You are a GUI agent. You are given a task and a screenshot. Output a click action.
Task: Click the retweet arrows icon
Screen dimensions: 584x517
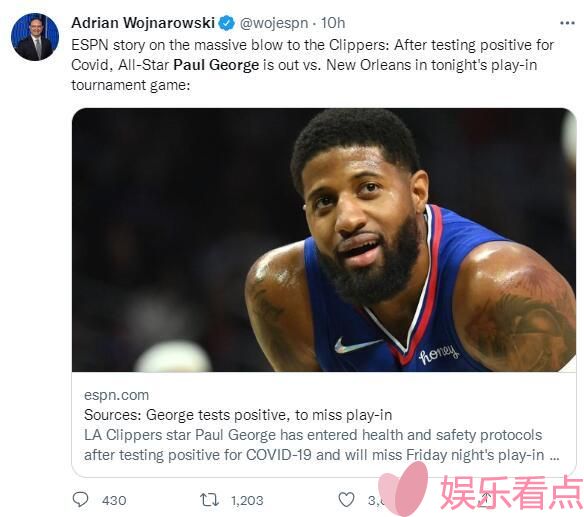209,499
